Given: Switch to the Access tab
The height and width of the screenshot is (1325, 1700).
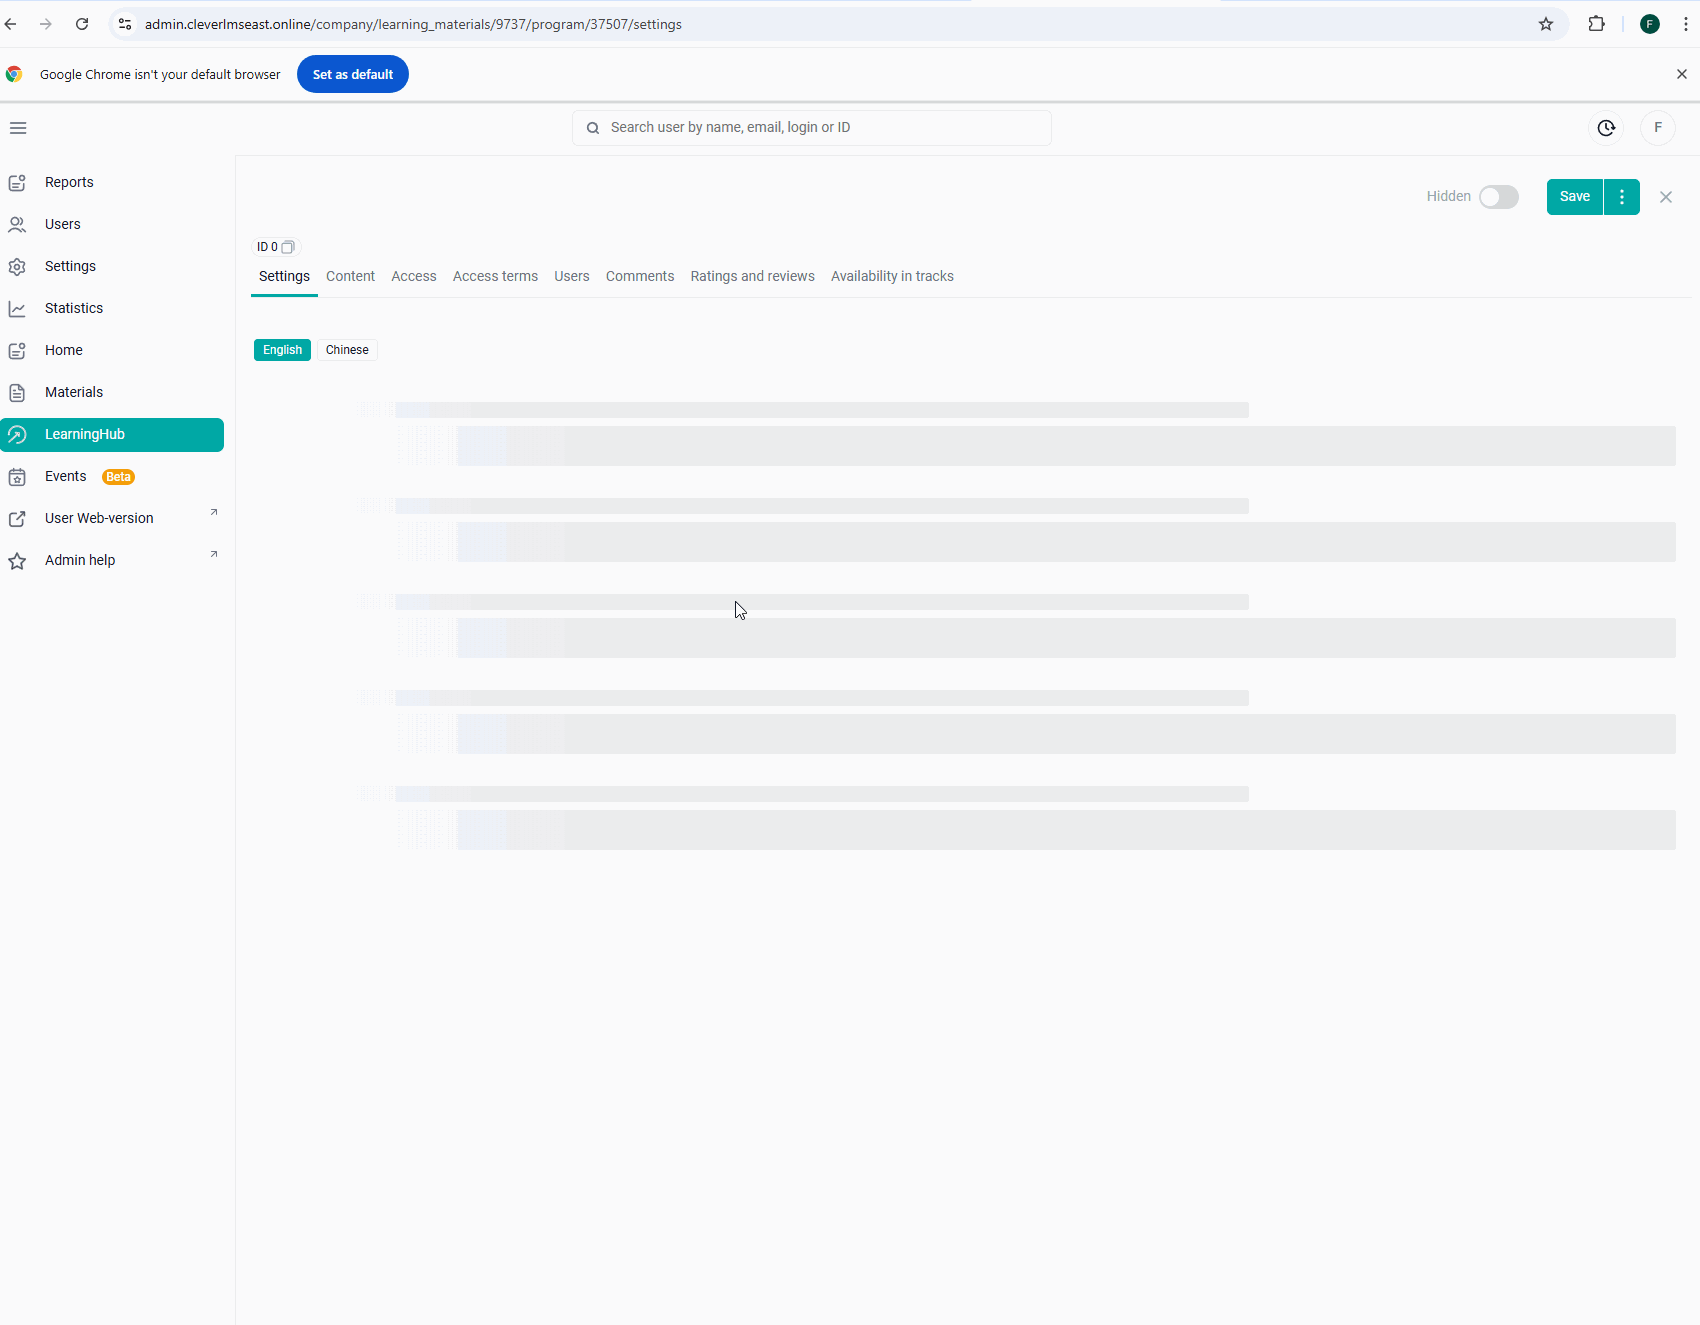Looking at the screenshot, I should (x=414, y=276).
